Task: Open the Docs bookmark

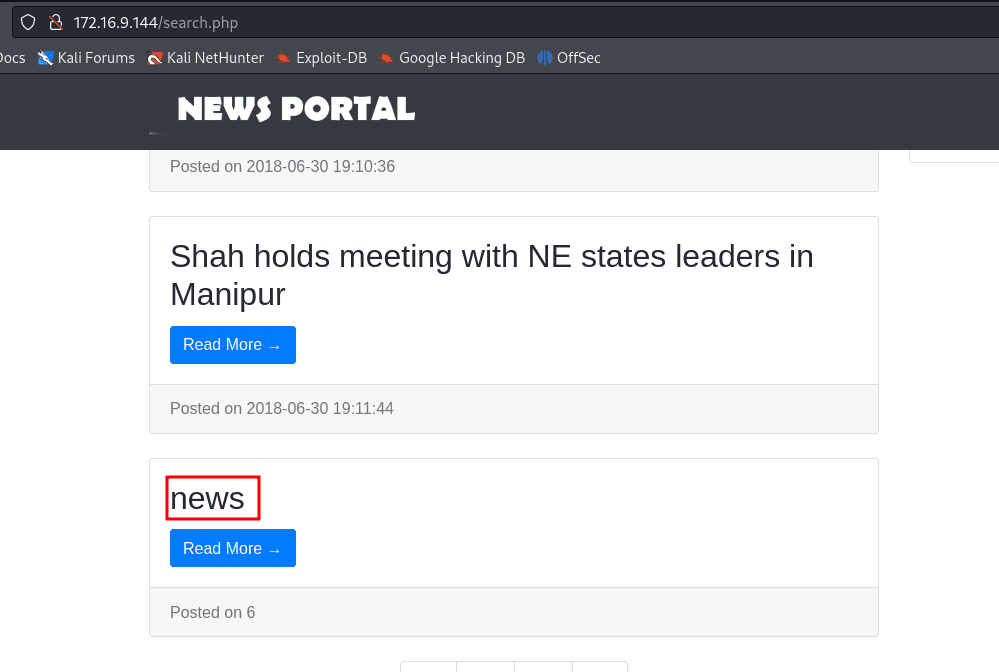Action: pyautogui.click(x=12, y=58)
